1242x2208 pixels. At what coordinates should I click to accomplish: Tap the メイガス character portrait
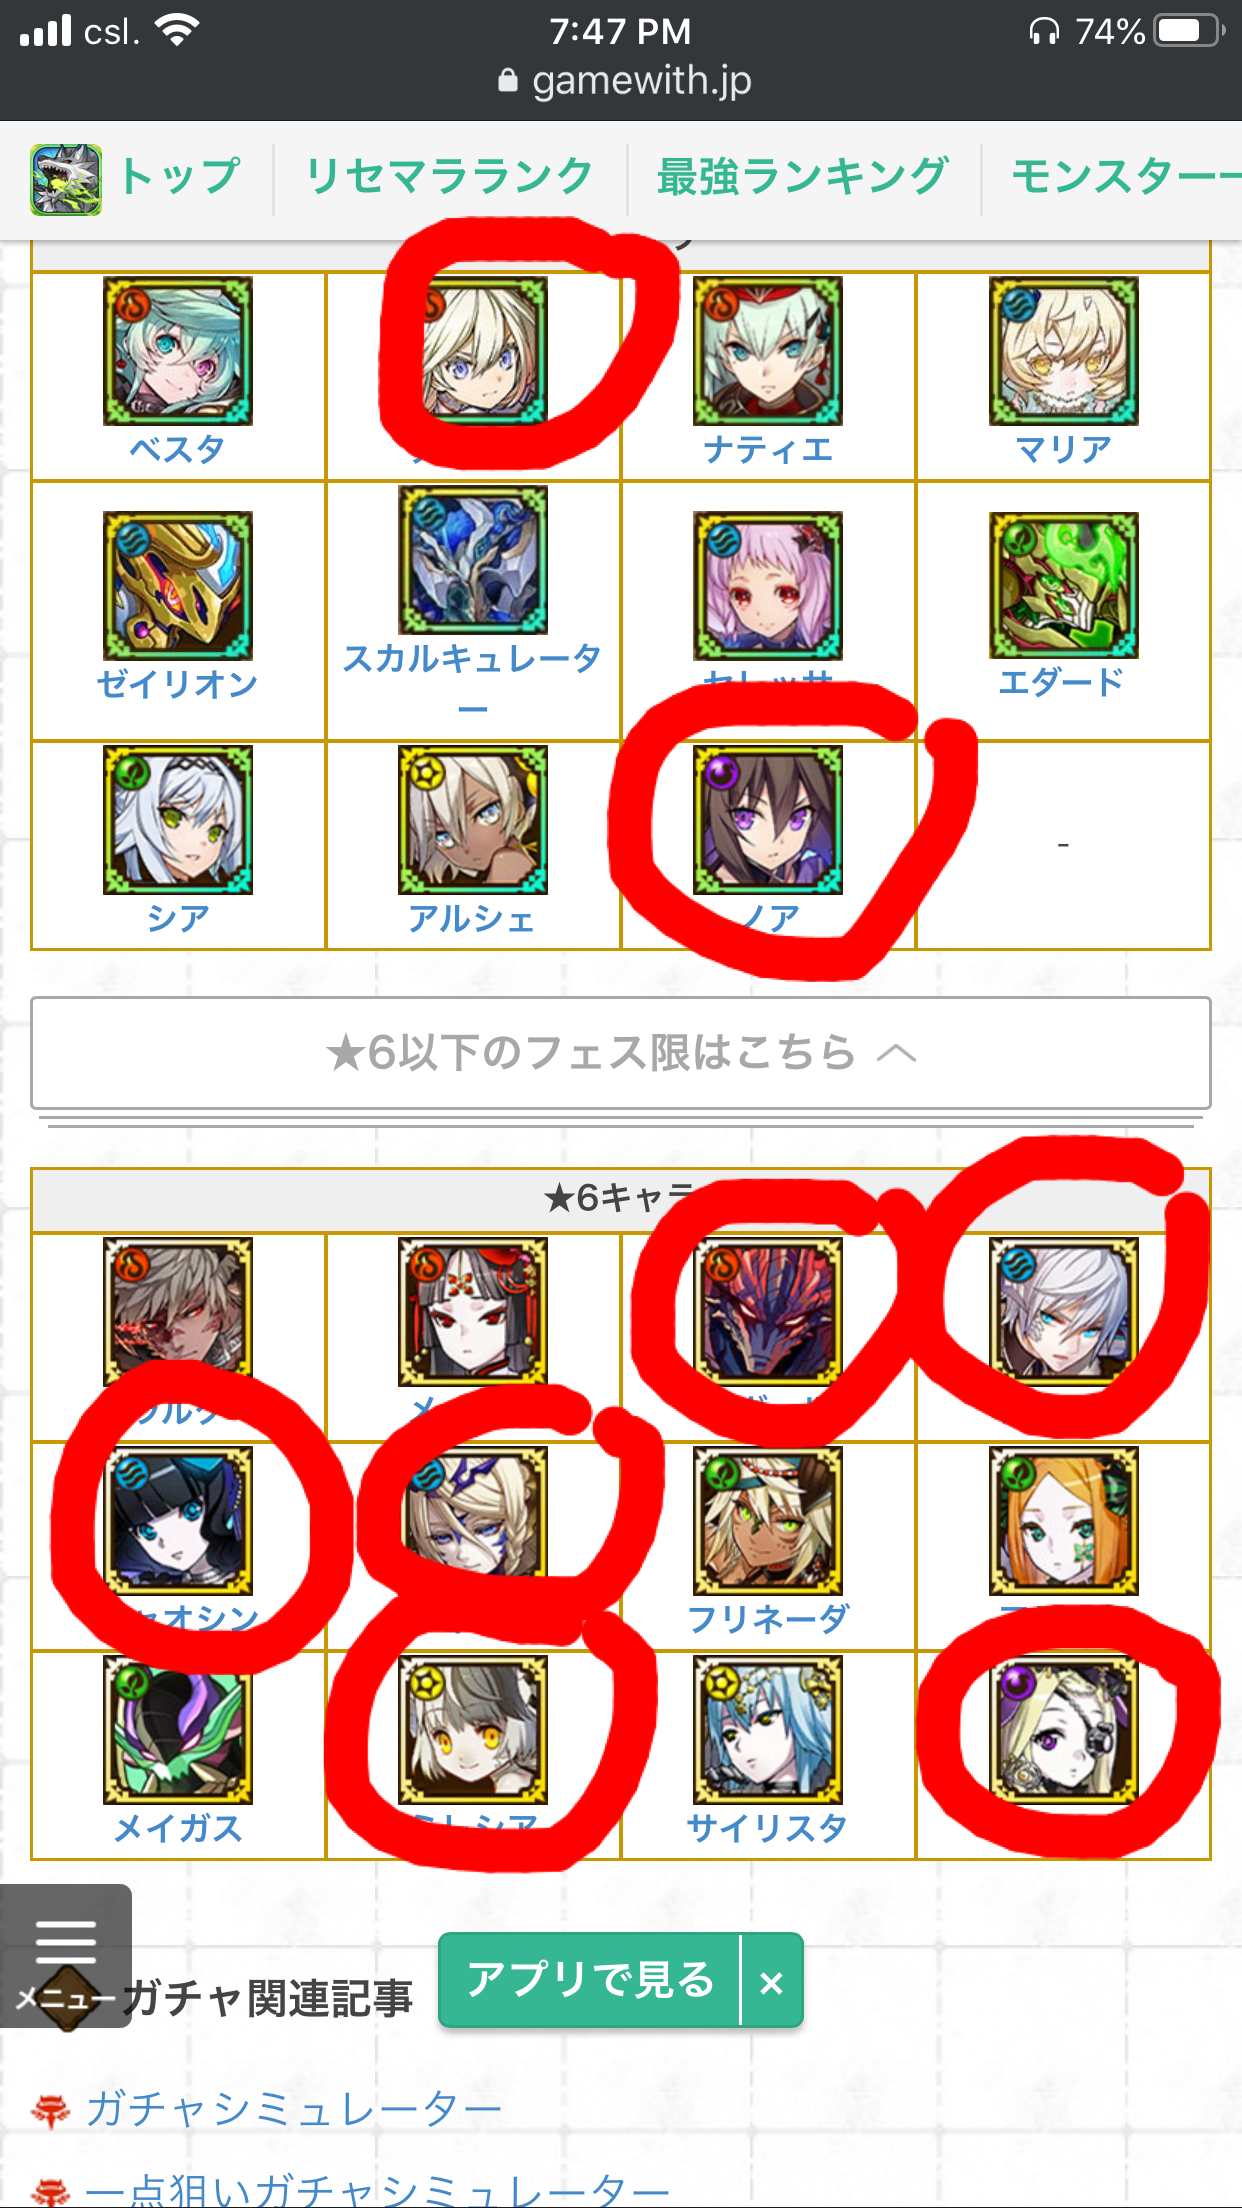point(178,1729)
